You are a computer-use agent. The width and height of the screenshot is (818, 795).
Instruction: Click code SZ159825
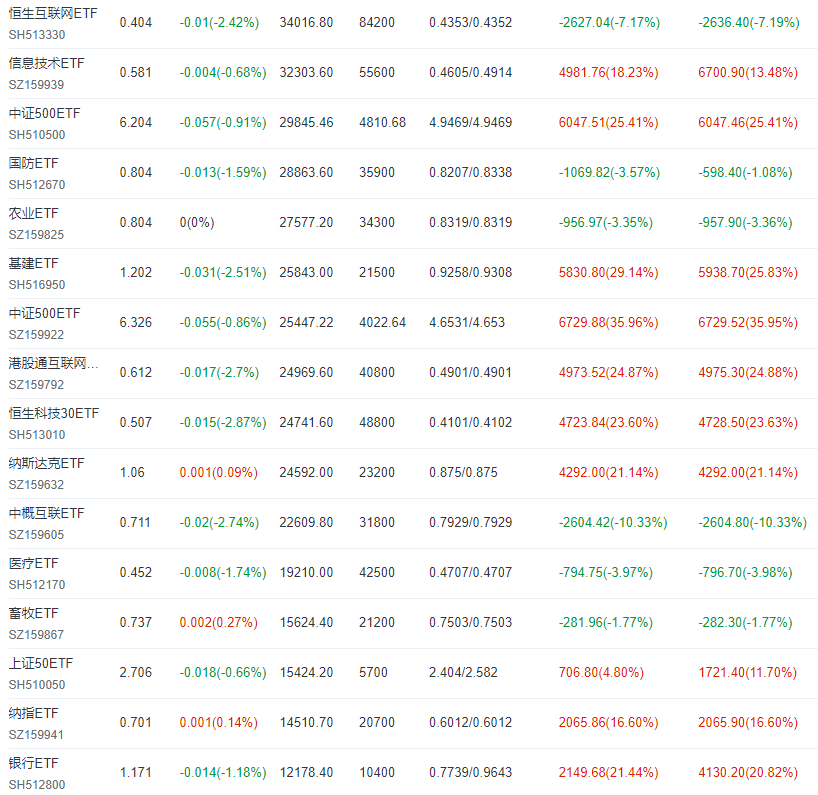tap(37, 235)
